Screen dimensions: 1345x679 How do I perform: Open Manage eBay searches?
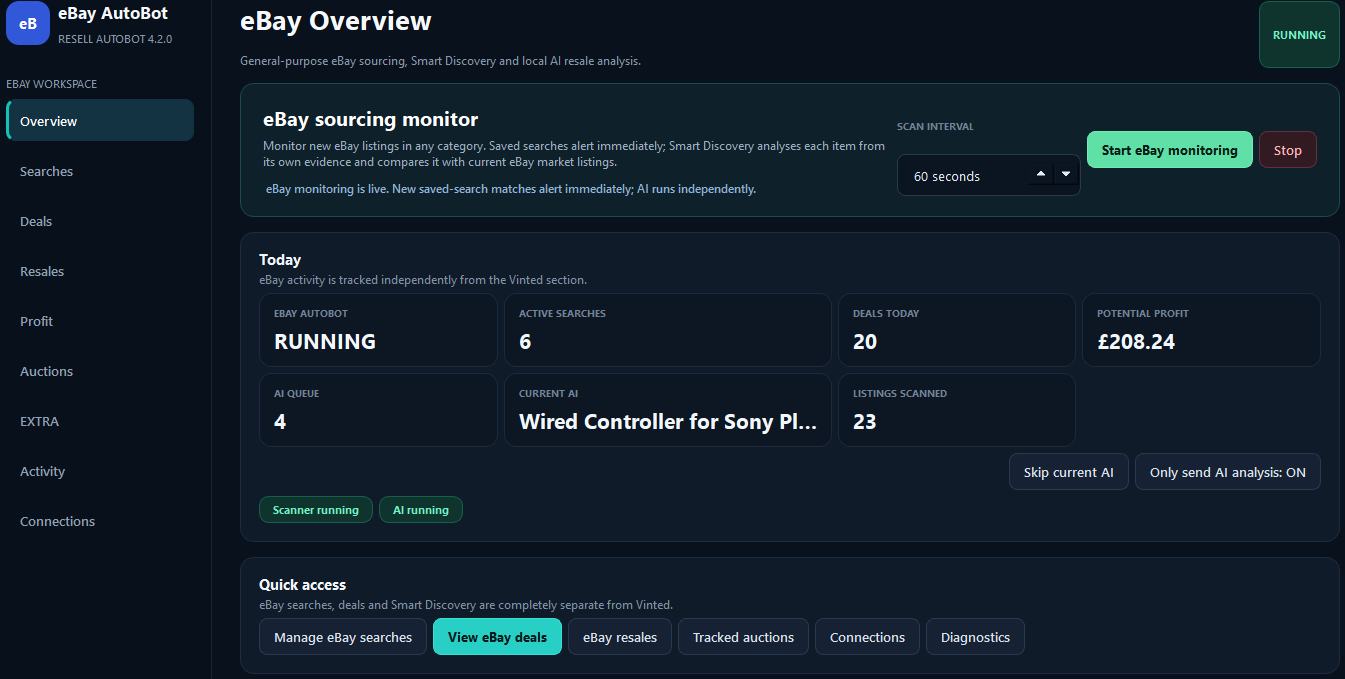pos(343,637)
